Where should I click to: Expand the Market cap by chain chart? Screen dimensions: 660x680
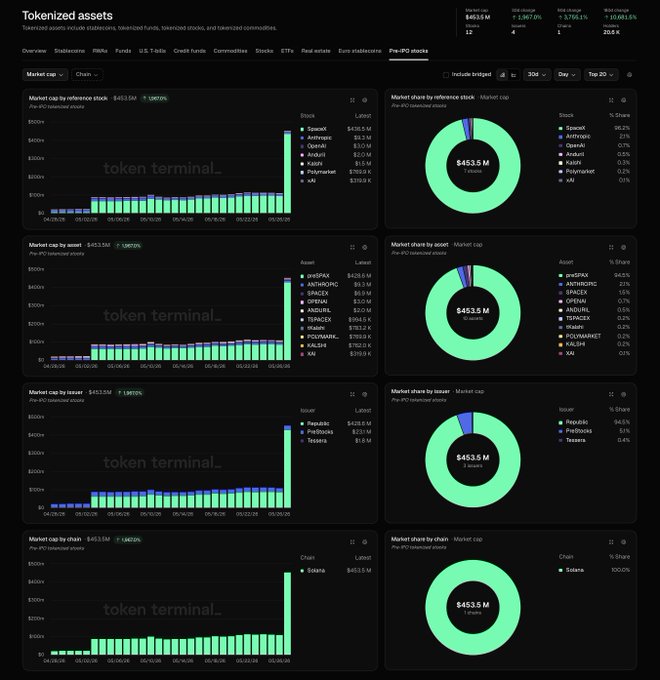(352, 542)
